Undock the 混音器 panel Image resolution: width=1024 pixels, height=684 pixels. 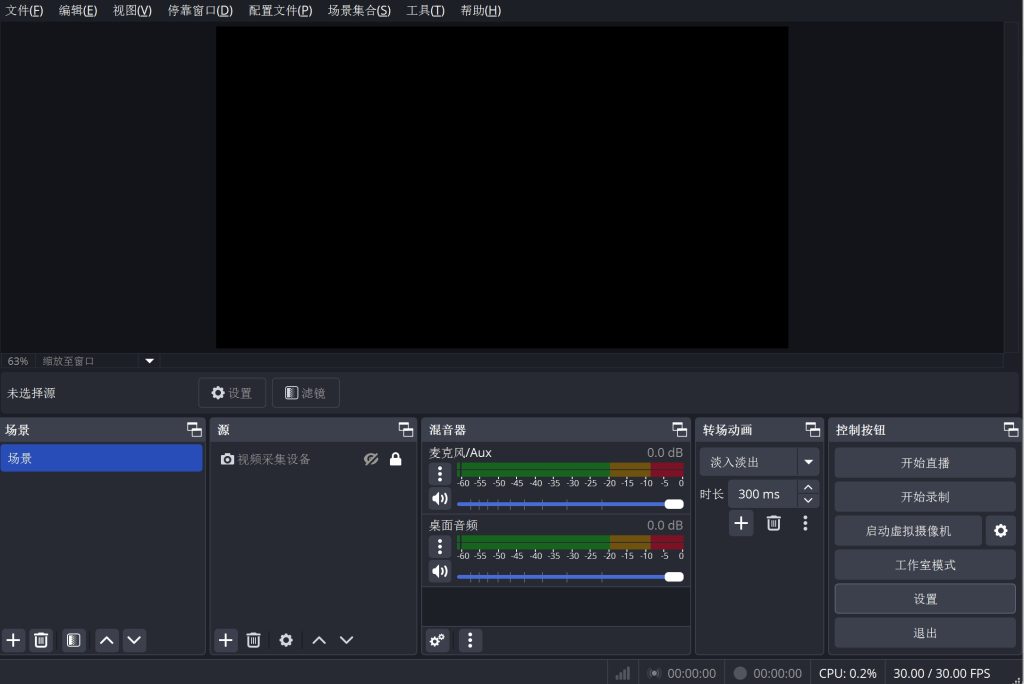click(679, 430)
